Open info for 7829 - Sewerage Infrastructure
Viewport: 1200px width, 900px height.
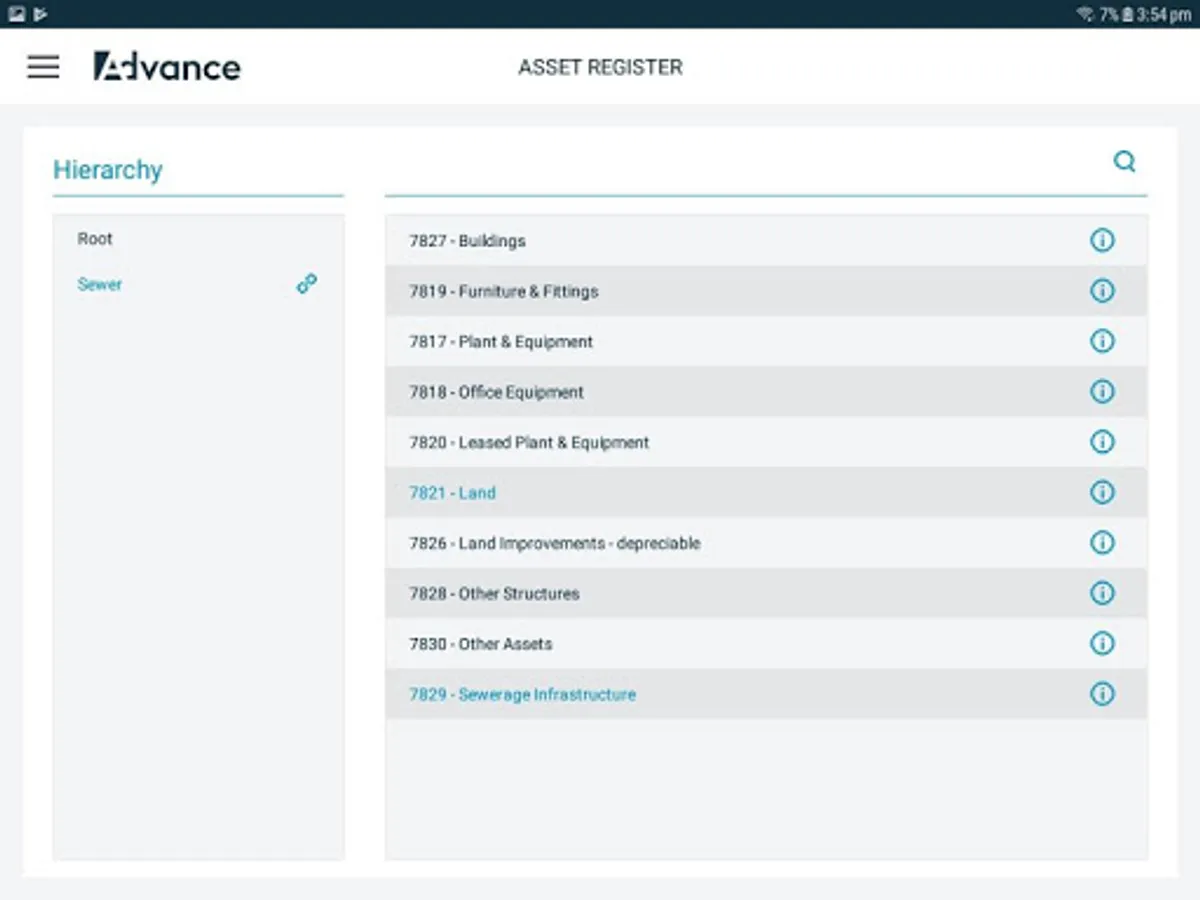coord(1102,694)
